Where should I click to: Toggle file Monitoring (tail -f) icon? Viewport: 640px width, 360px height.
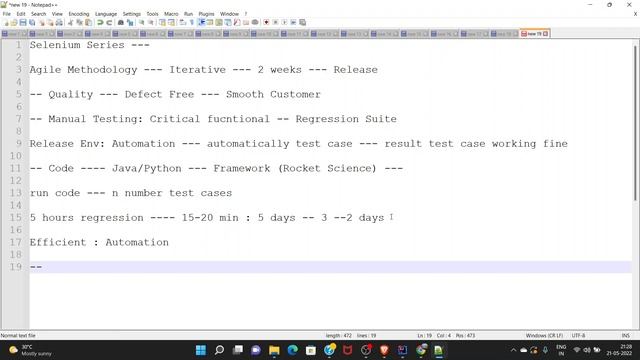coord(255,22)
